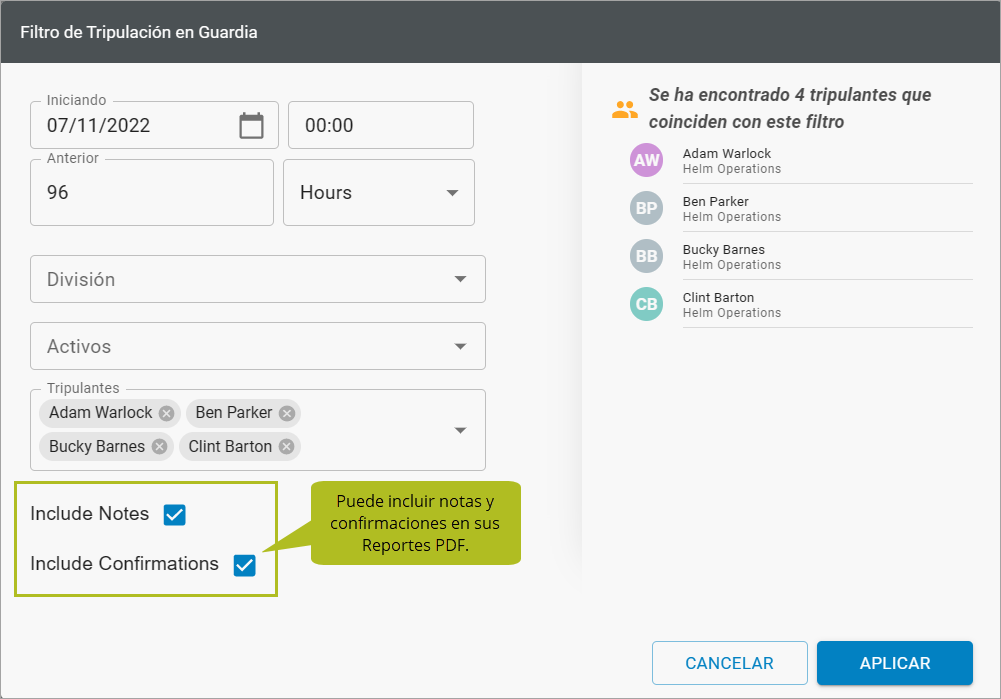Expand the División dropdown
1001x699 pixels.
click(x=258, y=279)
